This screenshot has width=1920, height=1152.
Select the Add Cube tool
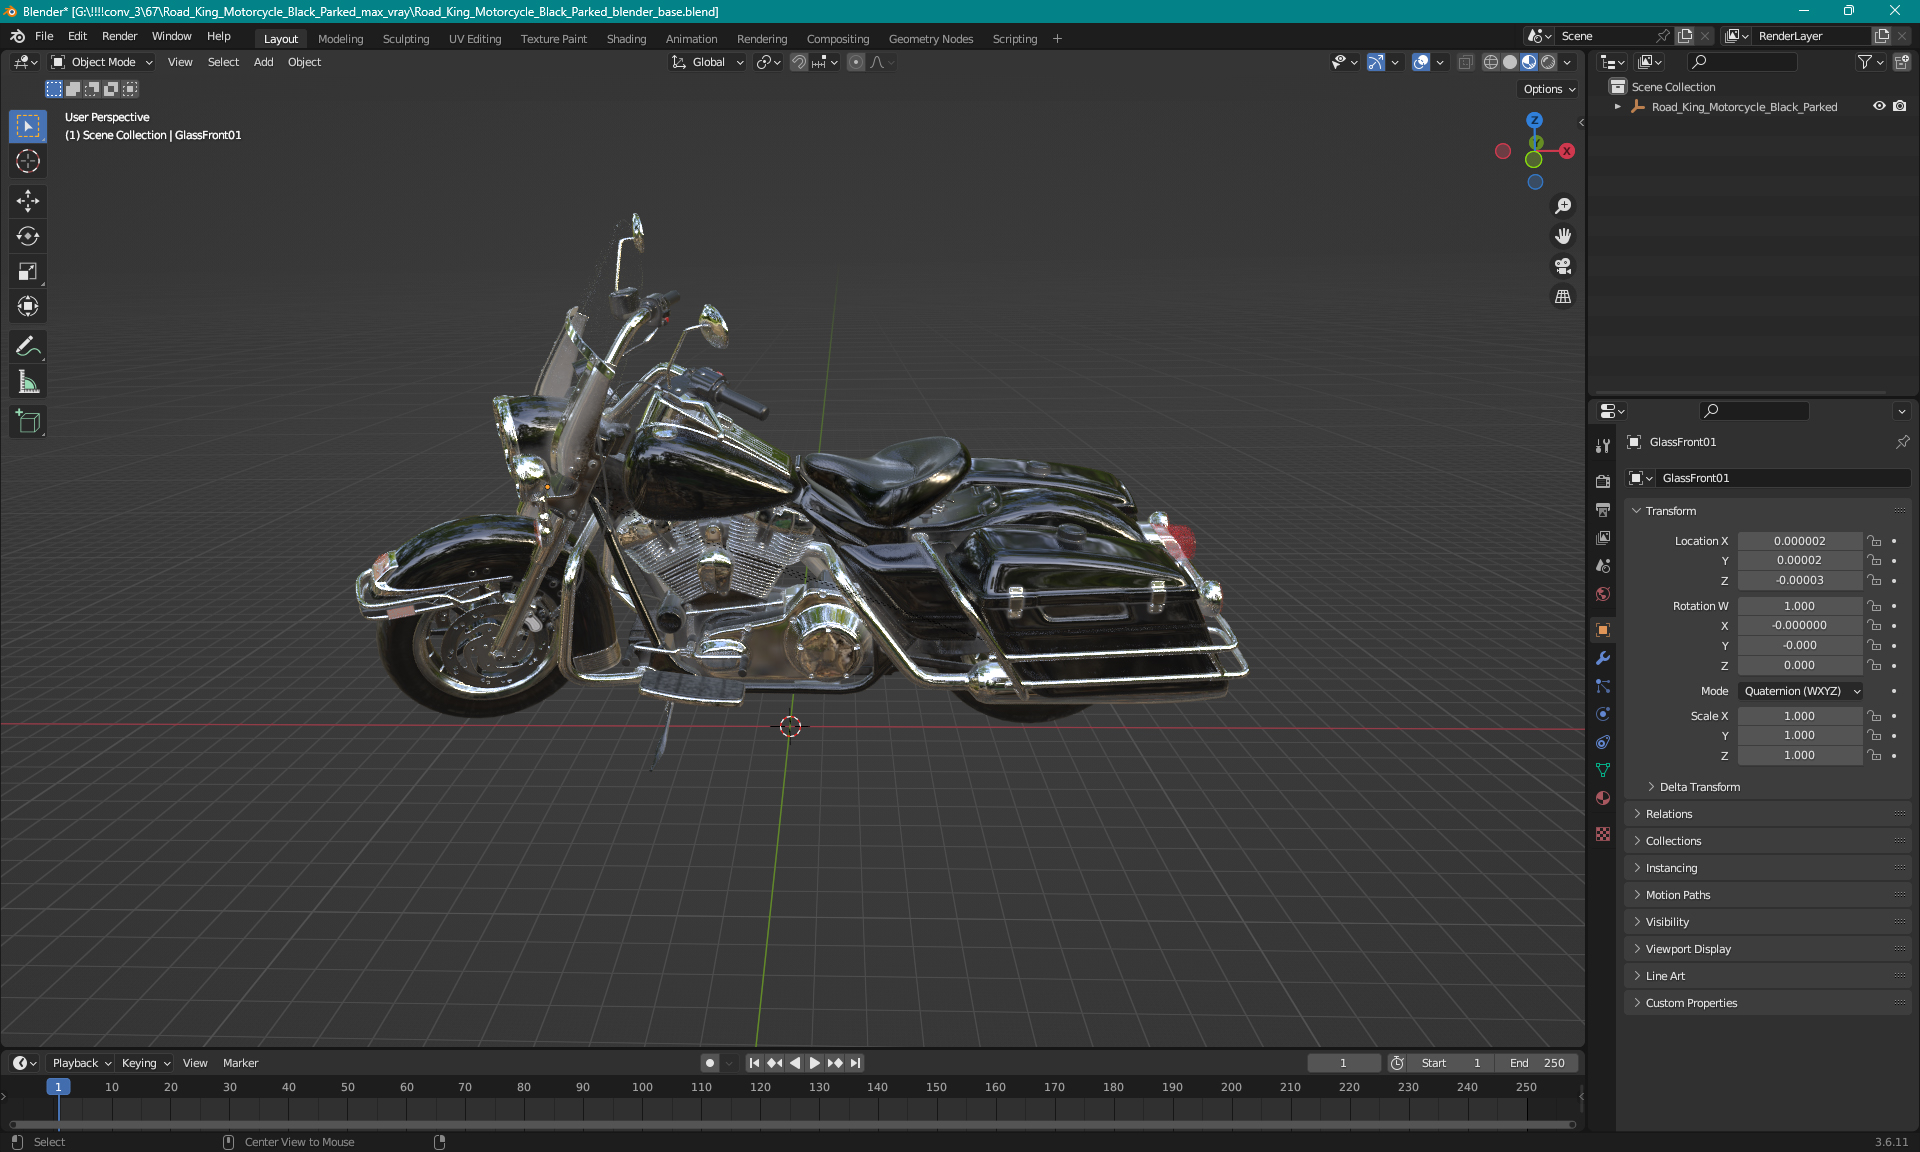[x=28, y=422]
